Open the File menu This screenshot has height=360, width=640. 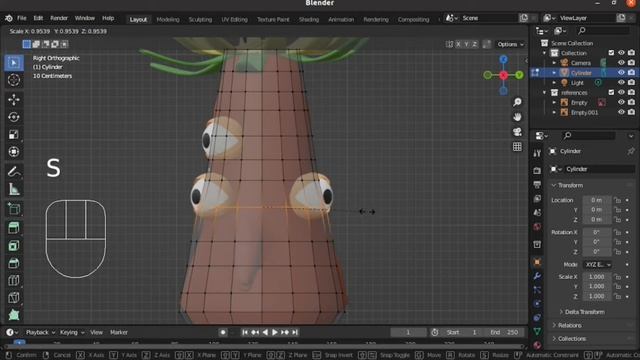[22, 18]
